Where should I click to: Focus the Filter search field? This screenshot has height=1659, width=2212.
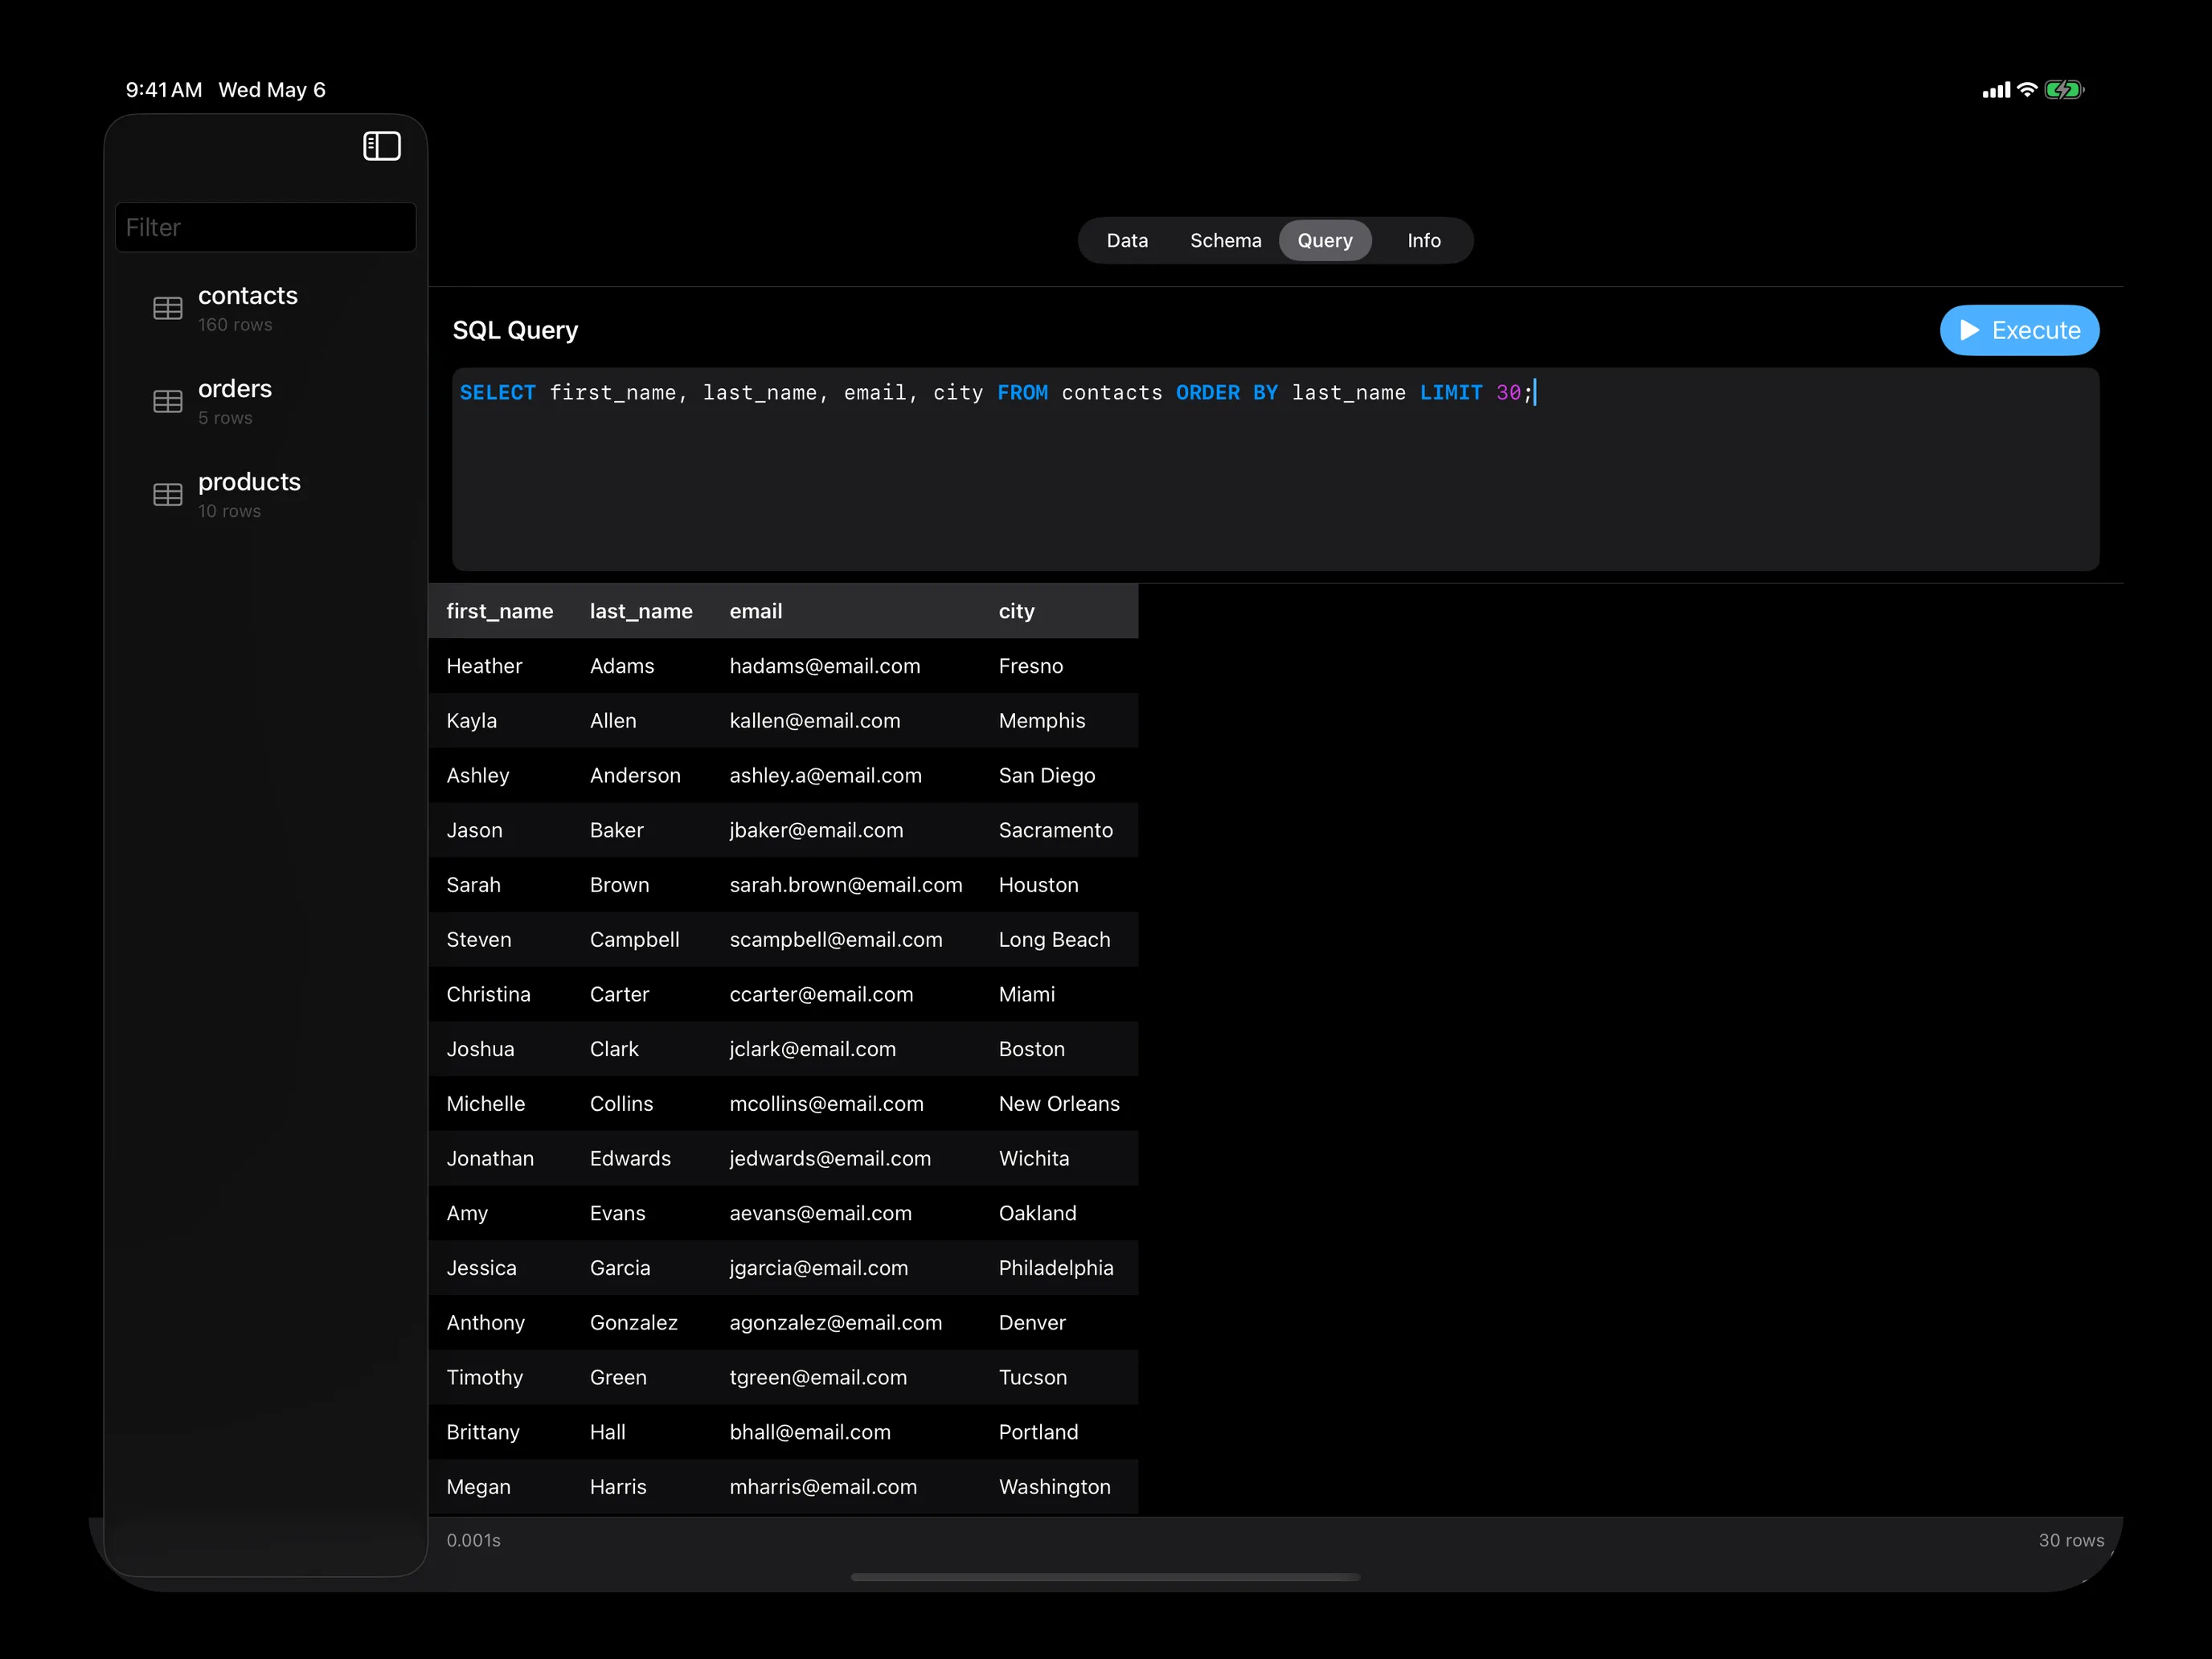tap(266, 227)
